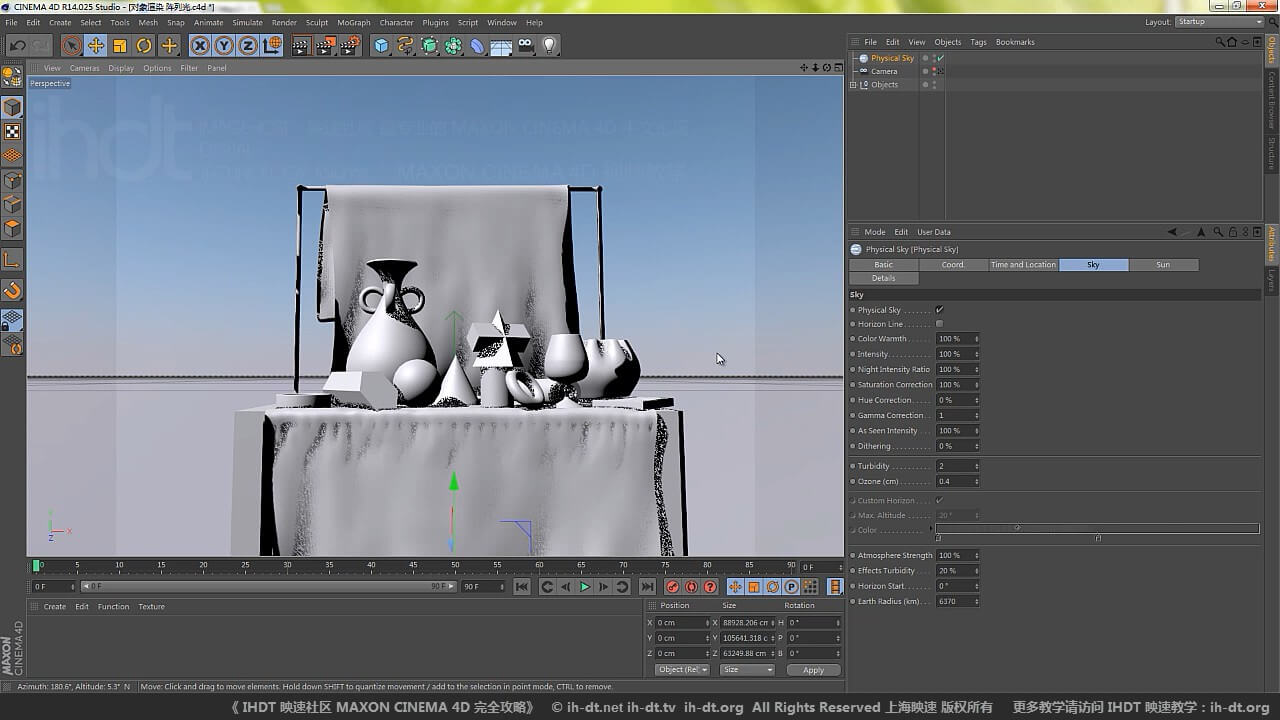Toggle the Physical Sky enable checkmark in object list
This screenshot has height=720, width=1280.
click(x=941, y=58)
